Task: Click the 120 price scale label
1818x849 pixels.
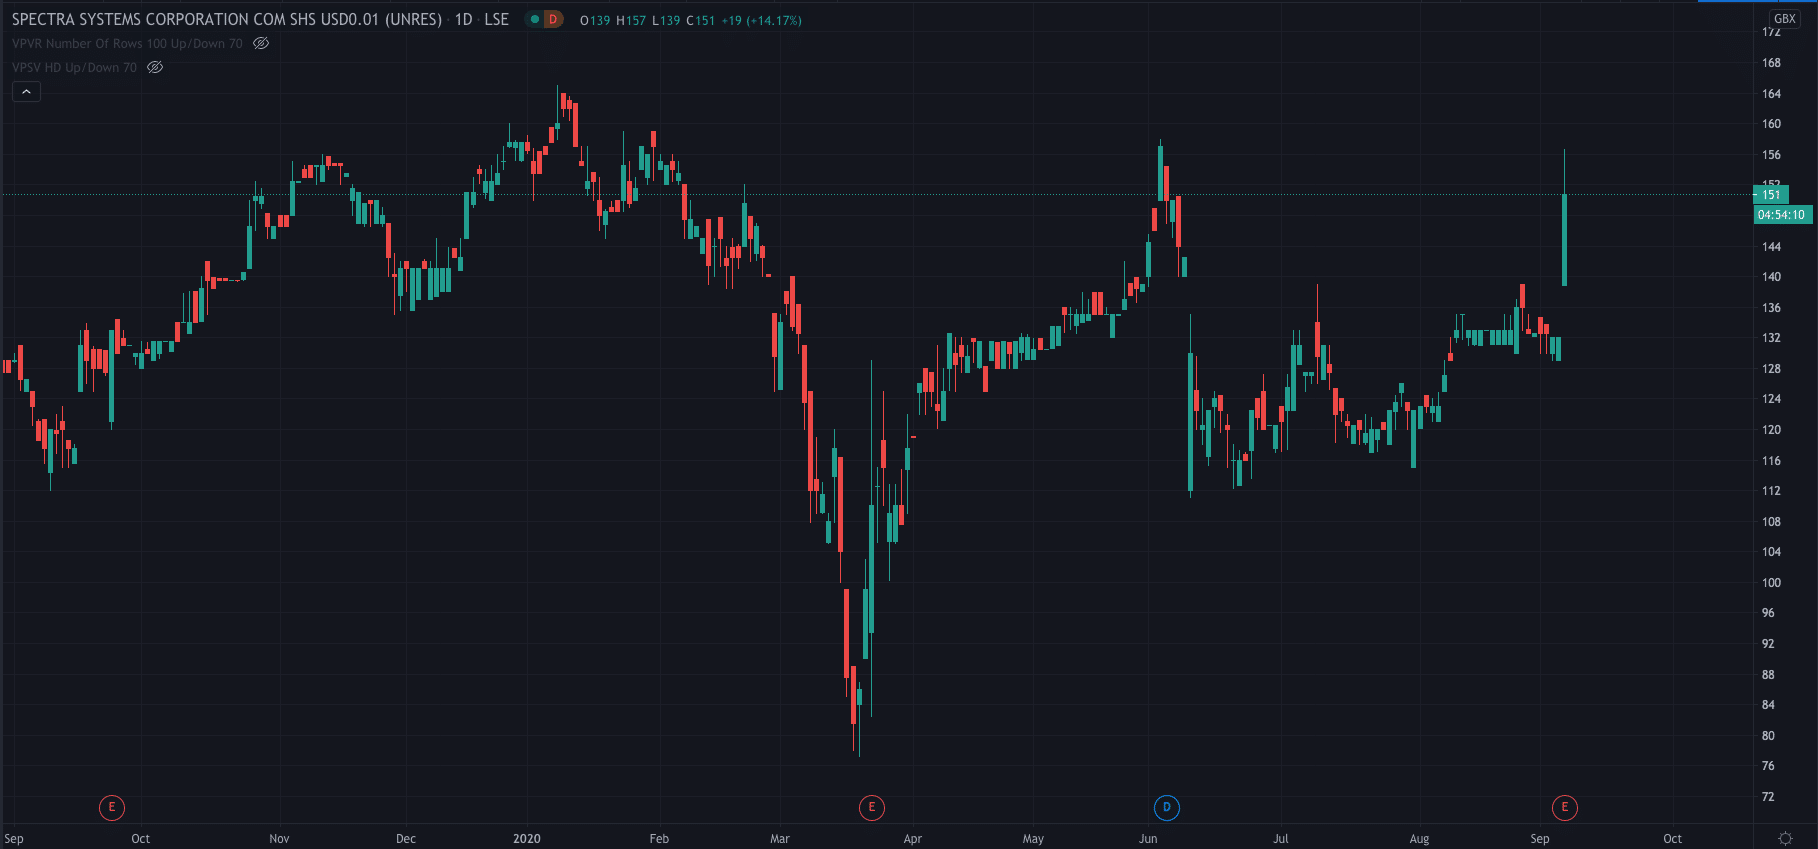Action: (x=1771, y=430)
